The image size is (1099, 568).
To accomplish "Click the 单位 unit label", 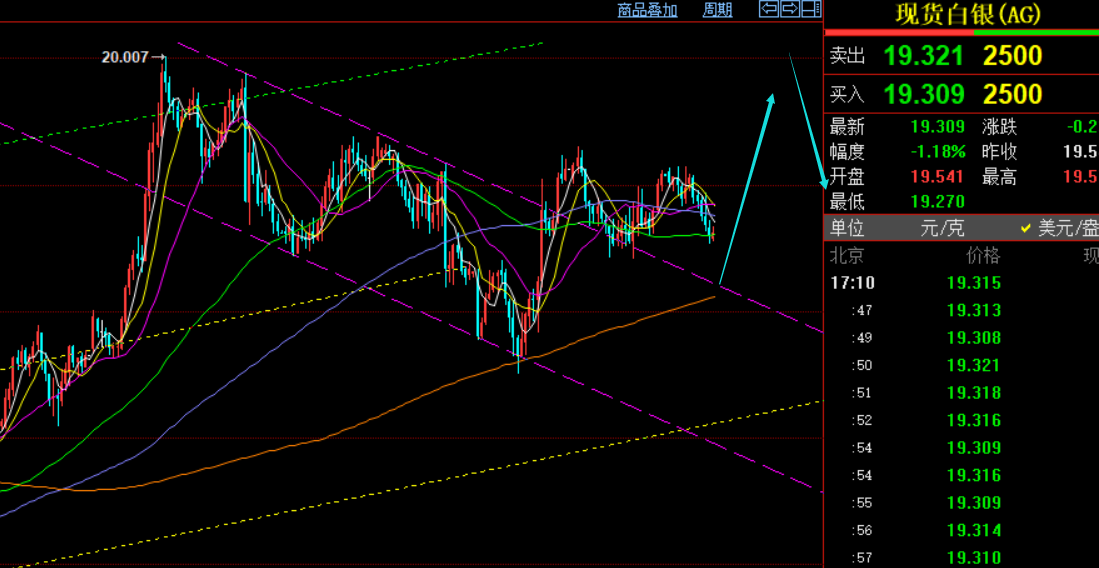I will click(x=847, y=229).
